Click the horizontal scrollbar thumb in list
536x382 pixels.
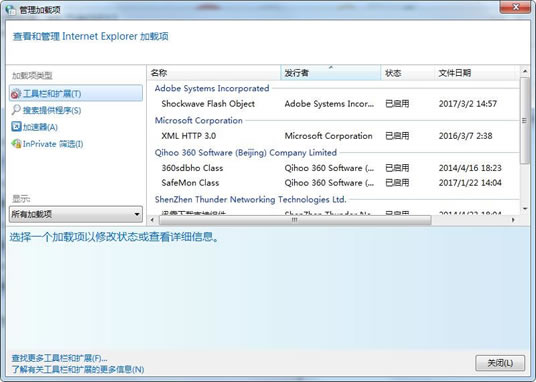[295, 220]
